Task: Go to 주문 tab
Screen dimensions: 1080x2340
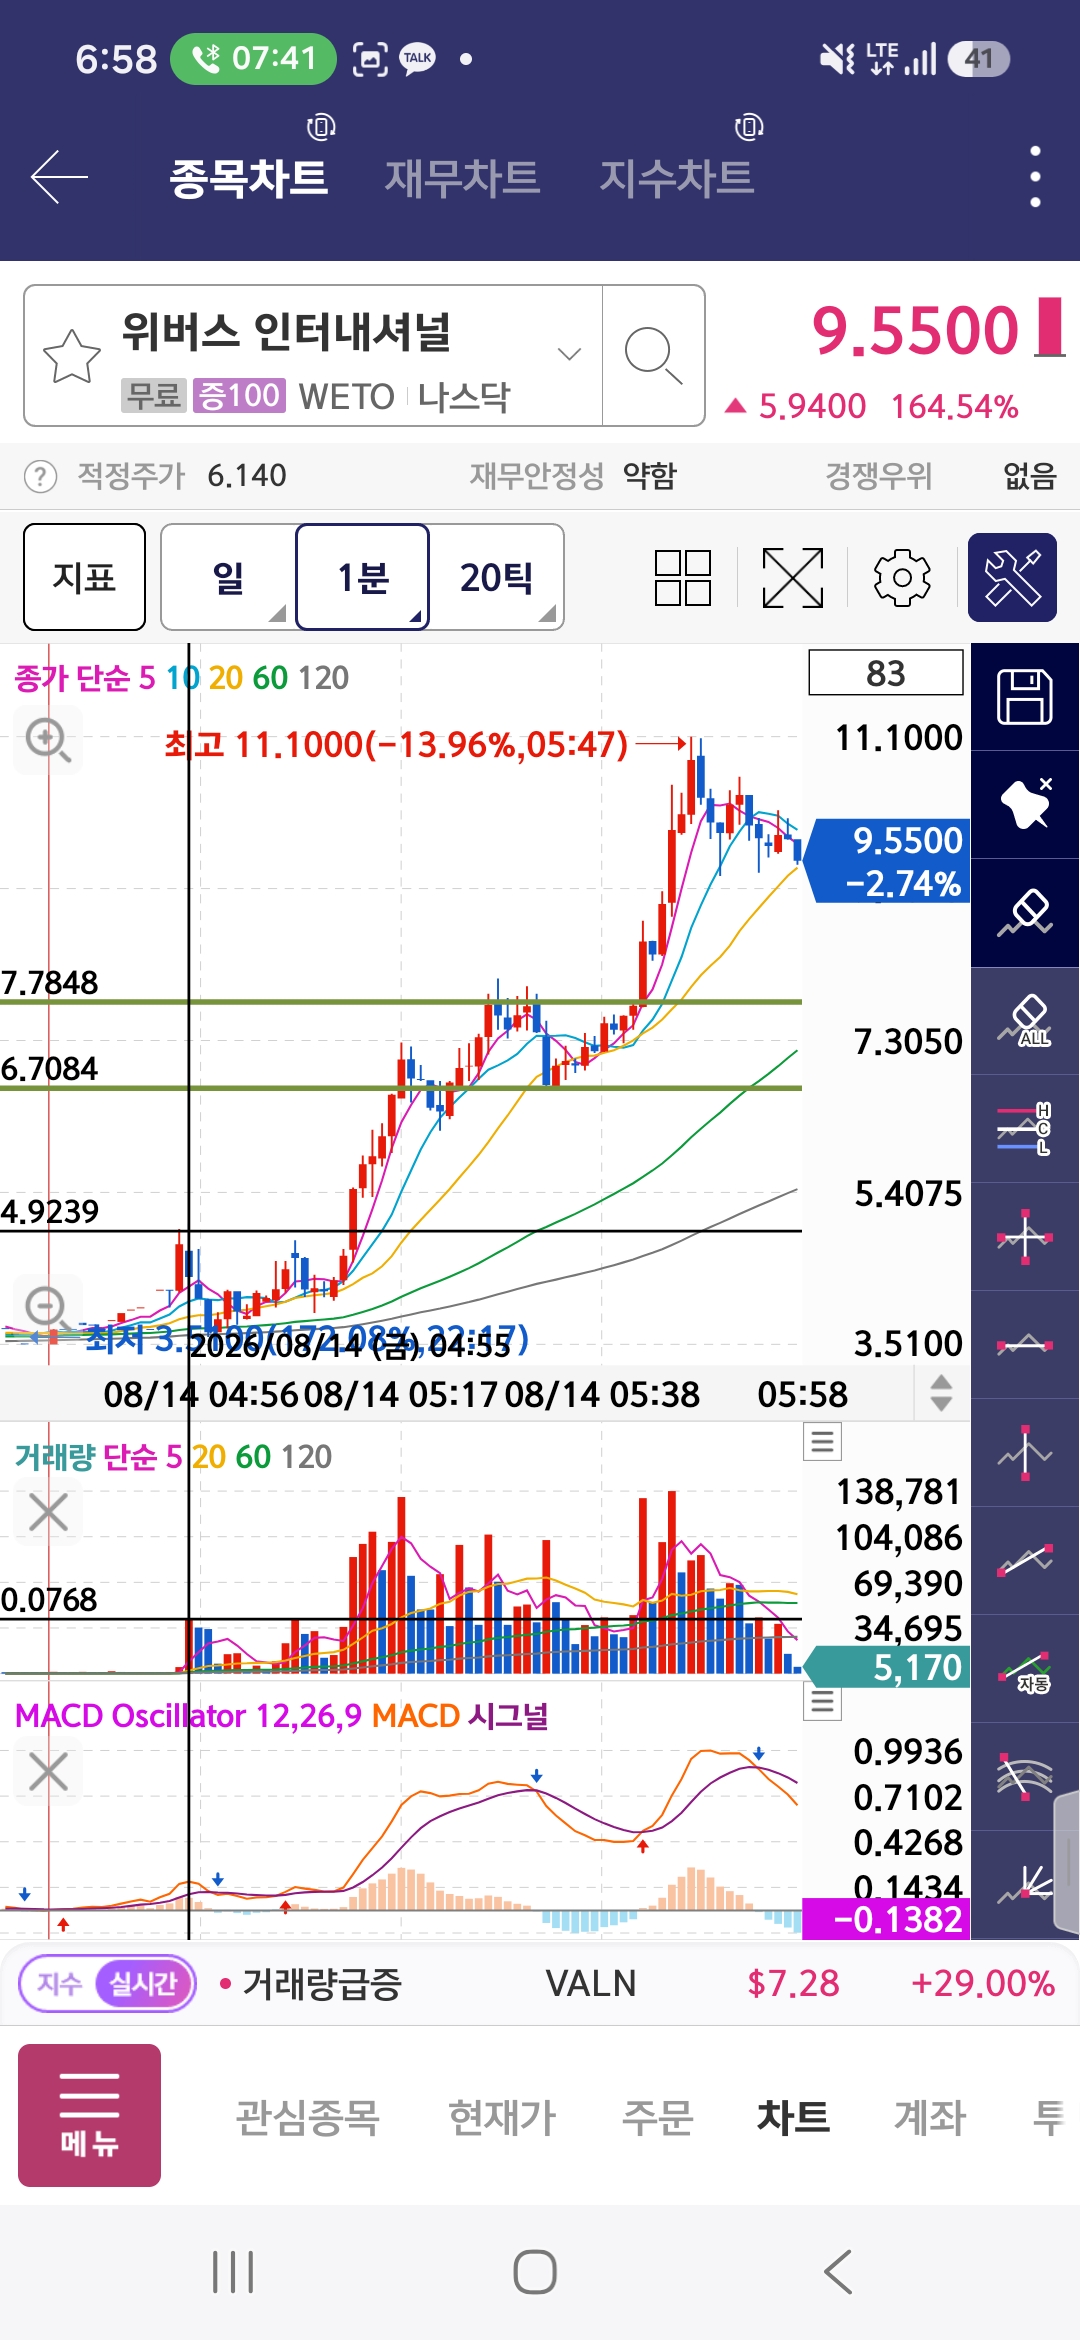Action: 657,2117
